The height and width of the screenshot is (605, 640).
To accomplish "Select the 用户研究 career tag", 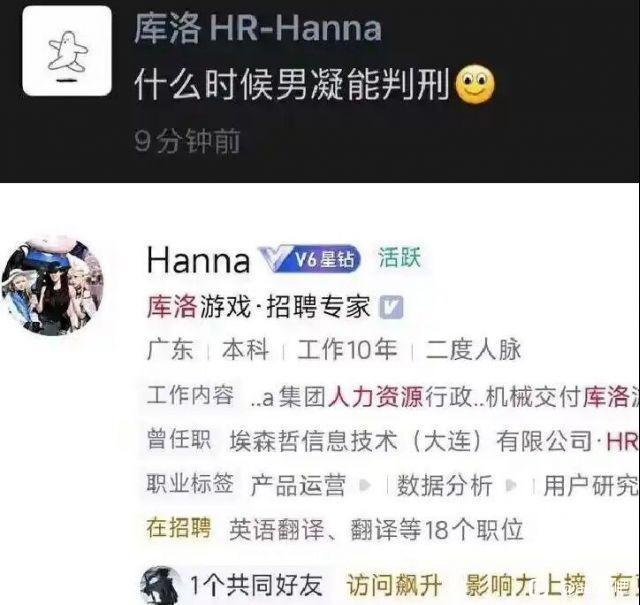I will tap(591, 485).
